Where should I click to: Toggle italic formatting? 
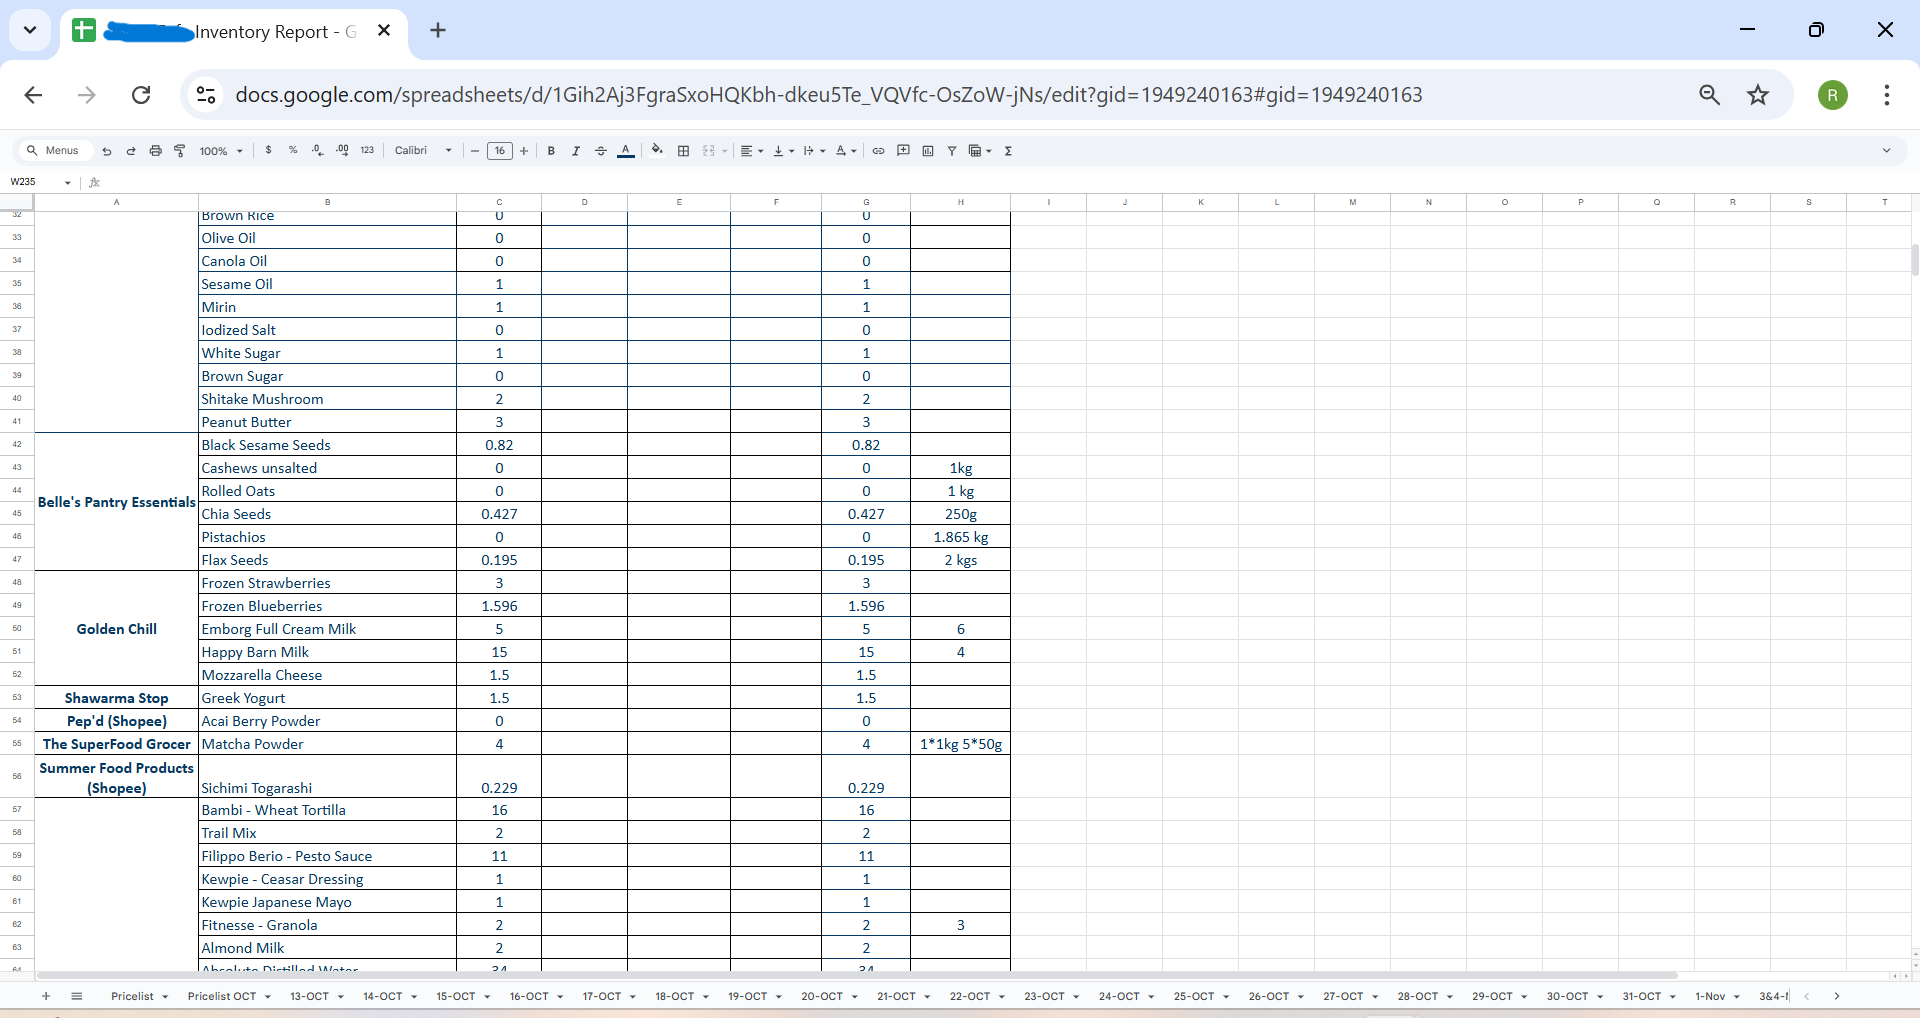576,151
